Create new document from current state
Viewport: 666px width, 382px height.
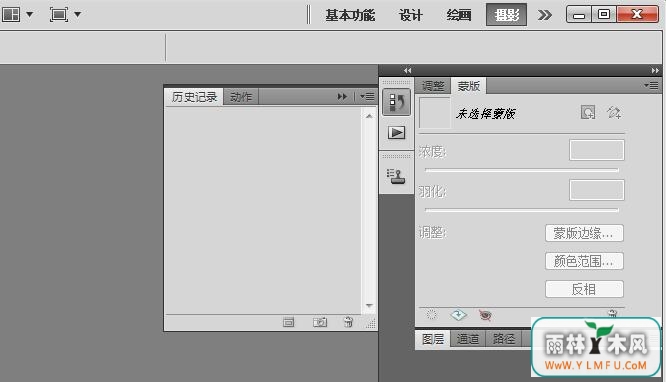tap(288, 323)
